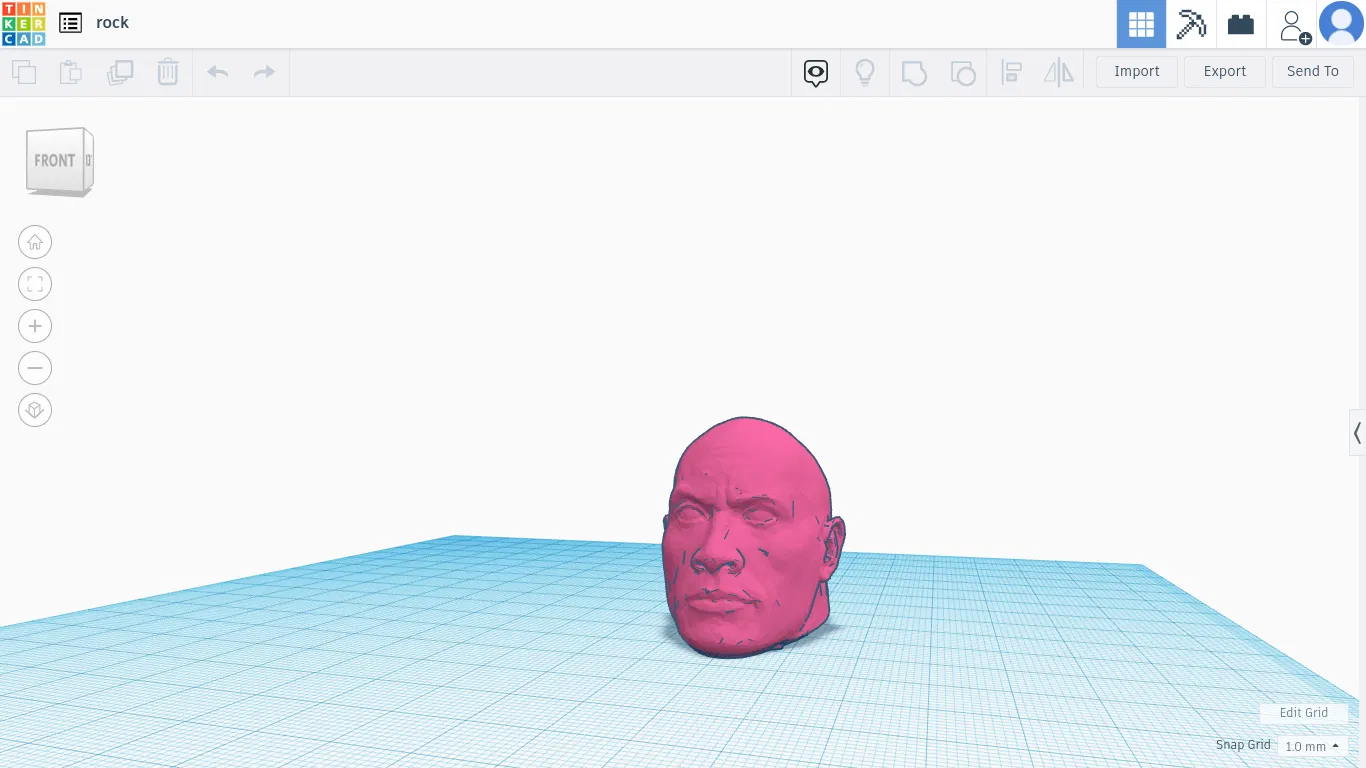Click the Export button
1366x768 pixels.
point(1225,72)
